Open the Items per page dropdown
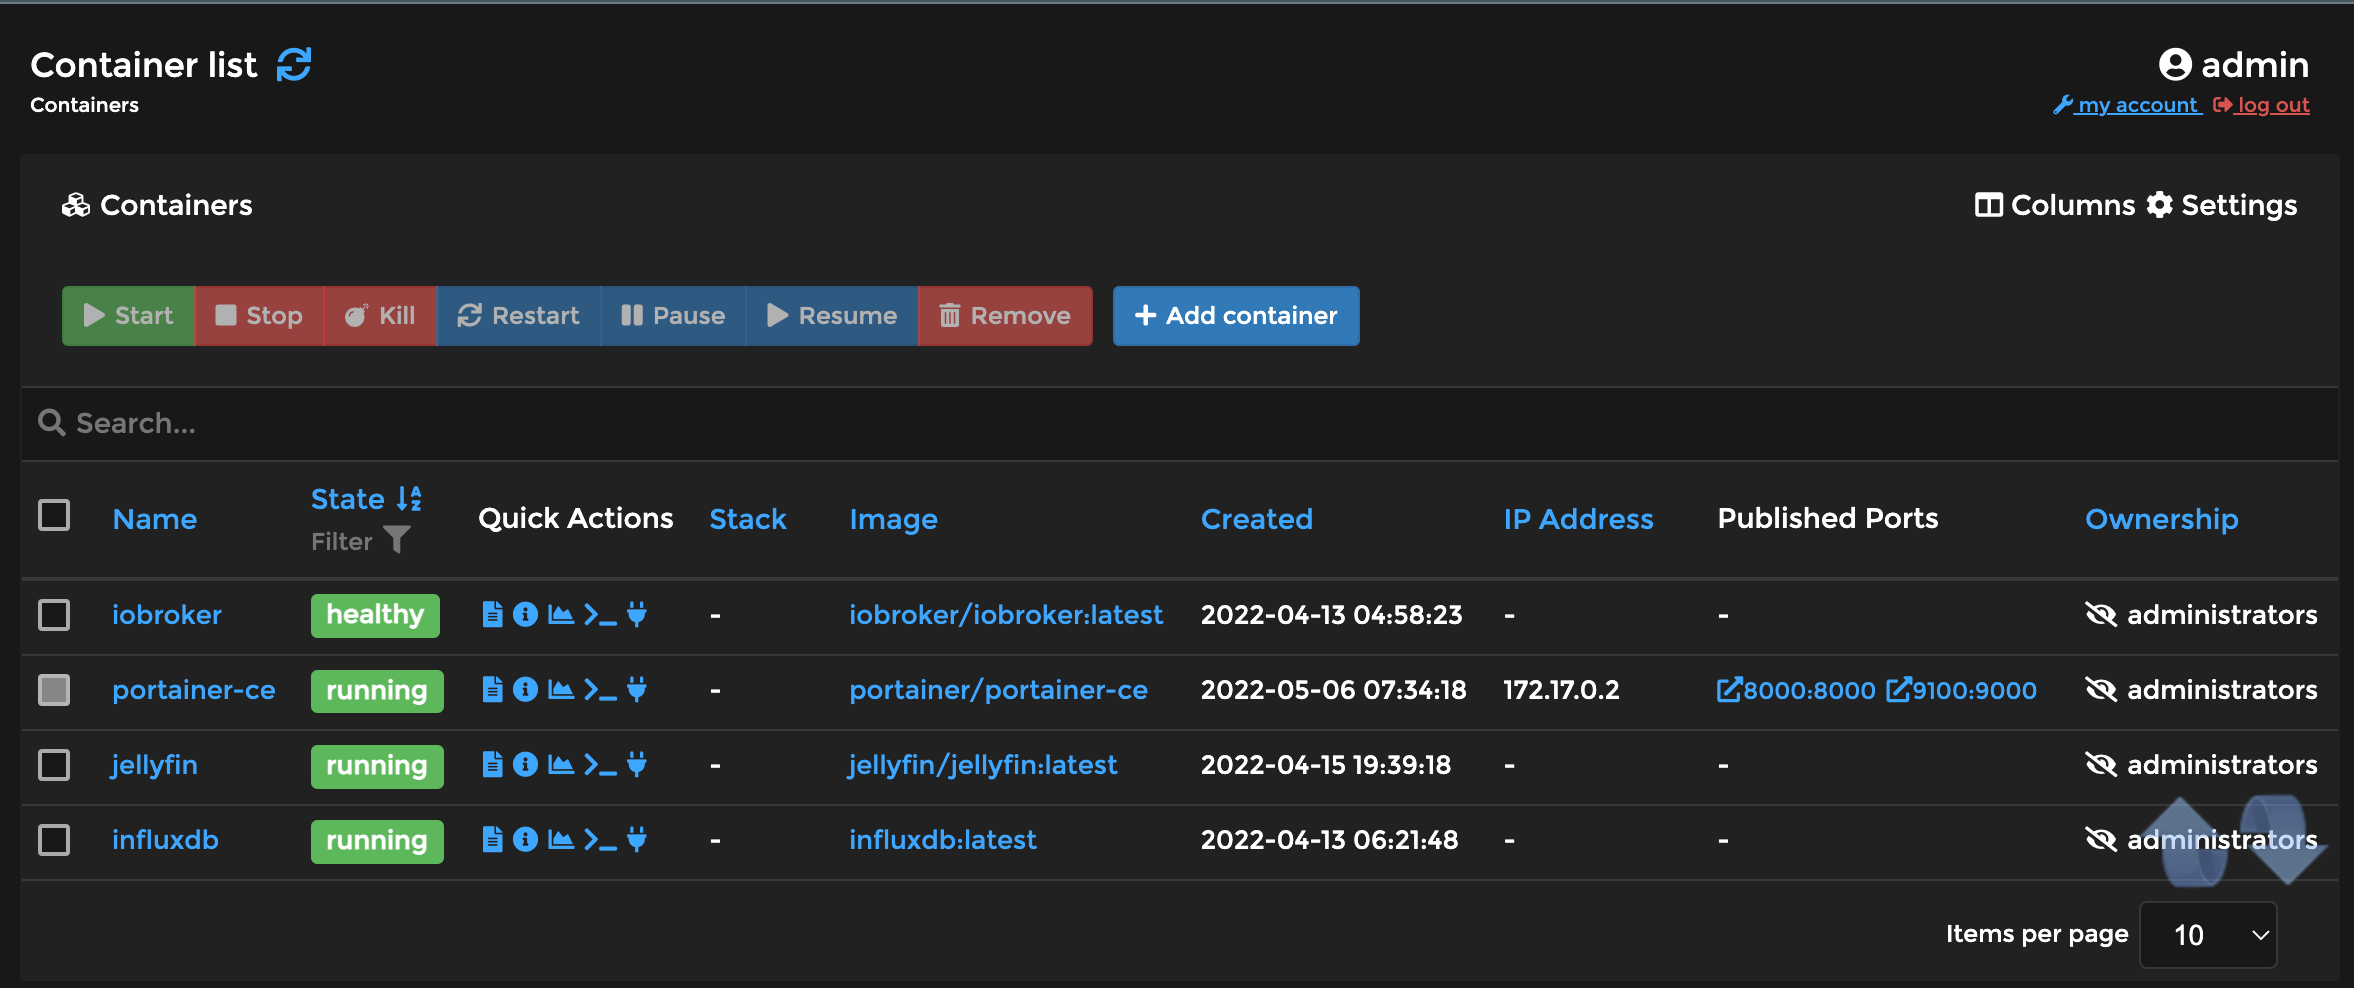Screen dimensions: 2354x988 [x=2208, y=935]
